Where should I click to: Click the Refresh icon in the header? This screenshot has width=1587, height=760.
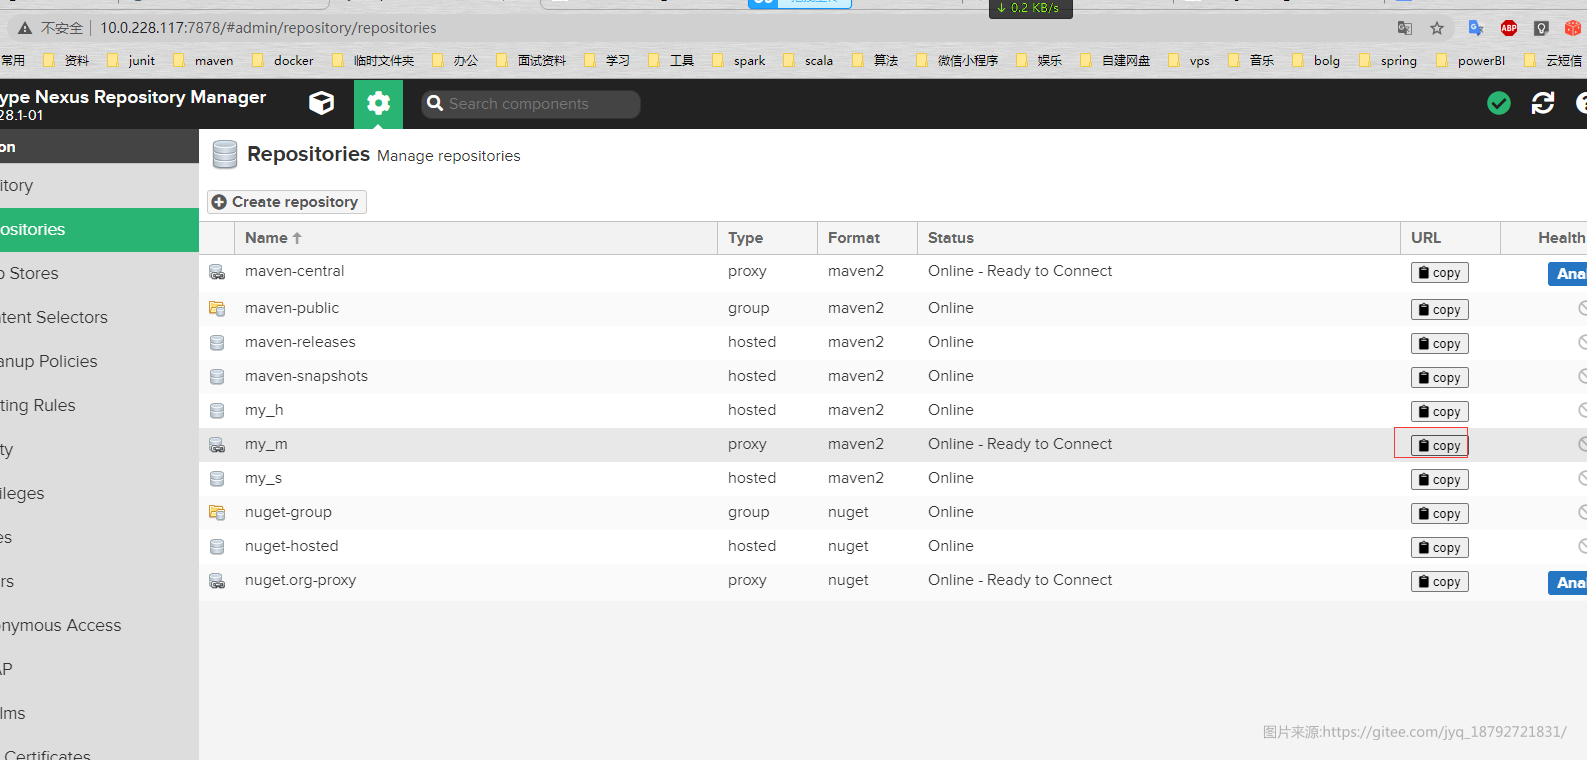[1543, 103]
